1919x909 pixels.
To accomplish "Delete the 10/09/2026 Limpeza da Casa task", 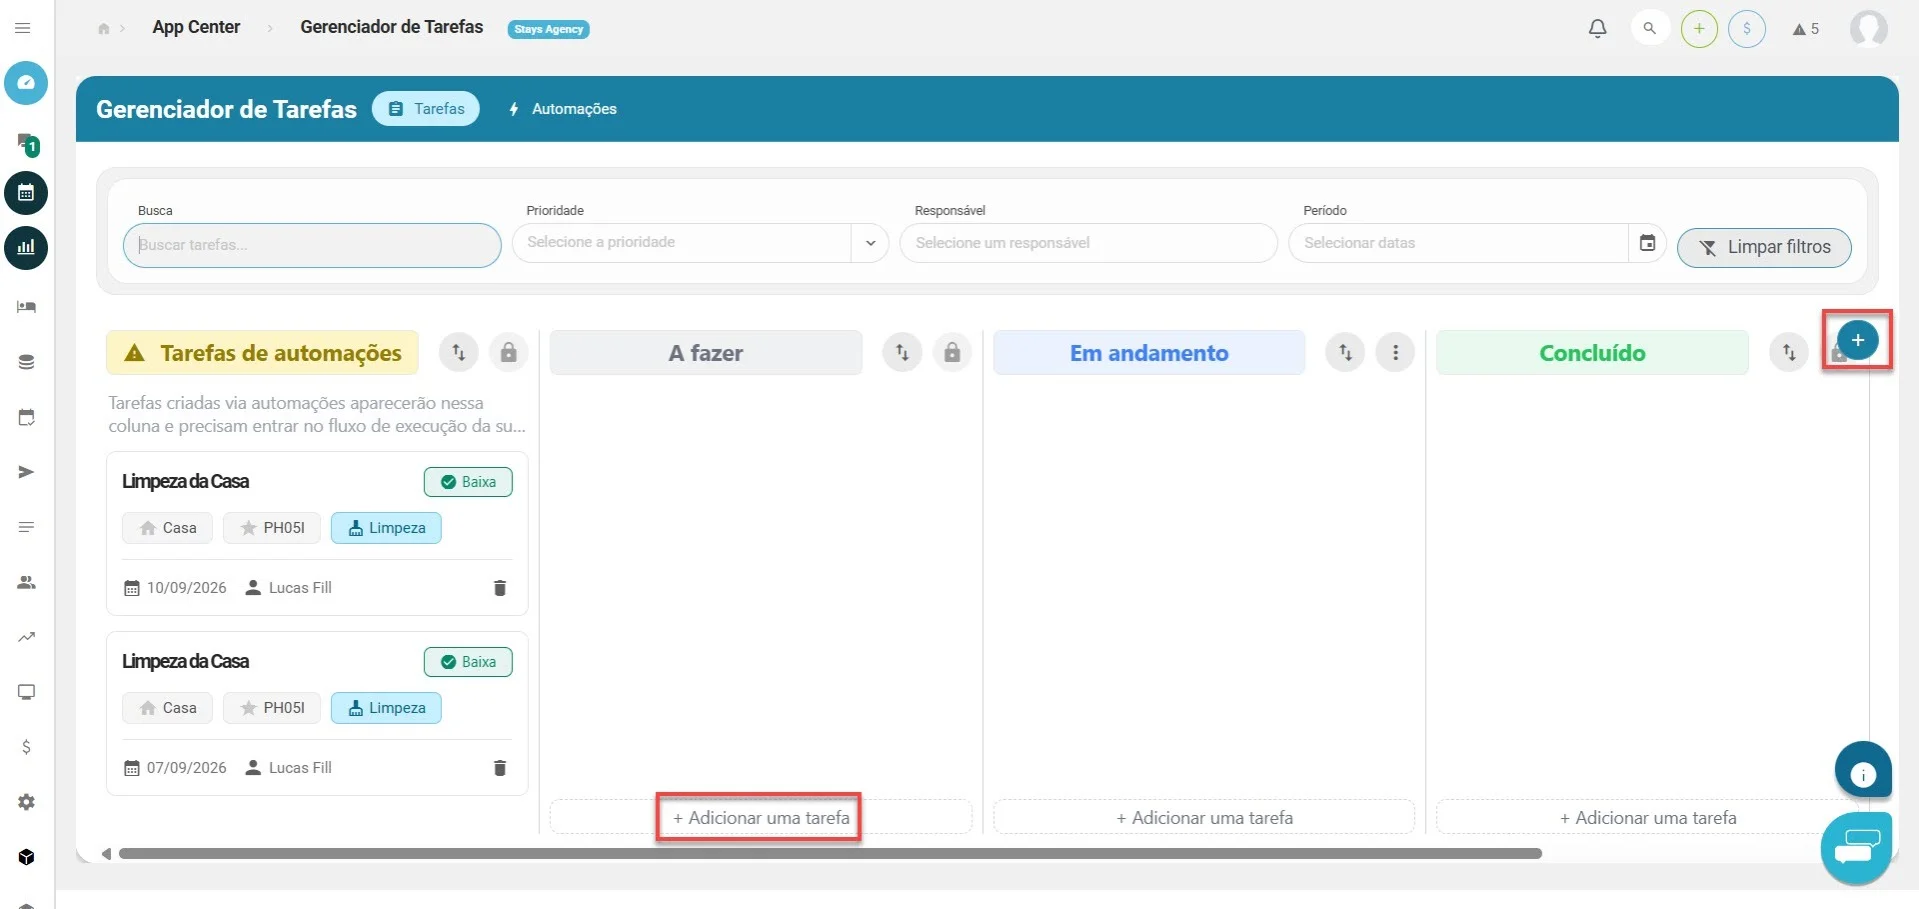I will pos(500,588).
